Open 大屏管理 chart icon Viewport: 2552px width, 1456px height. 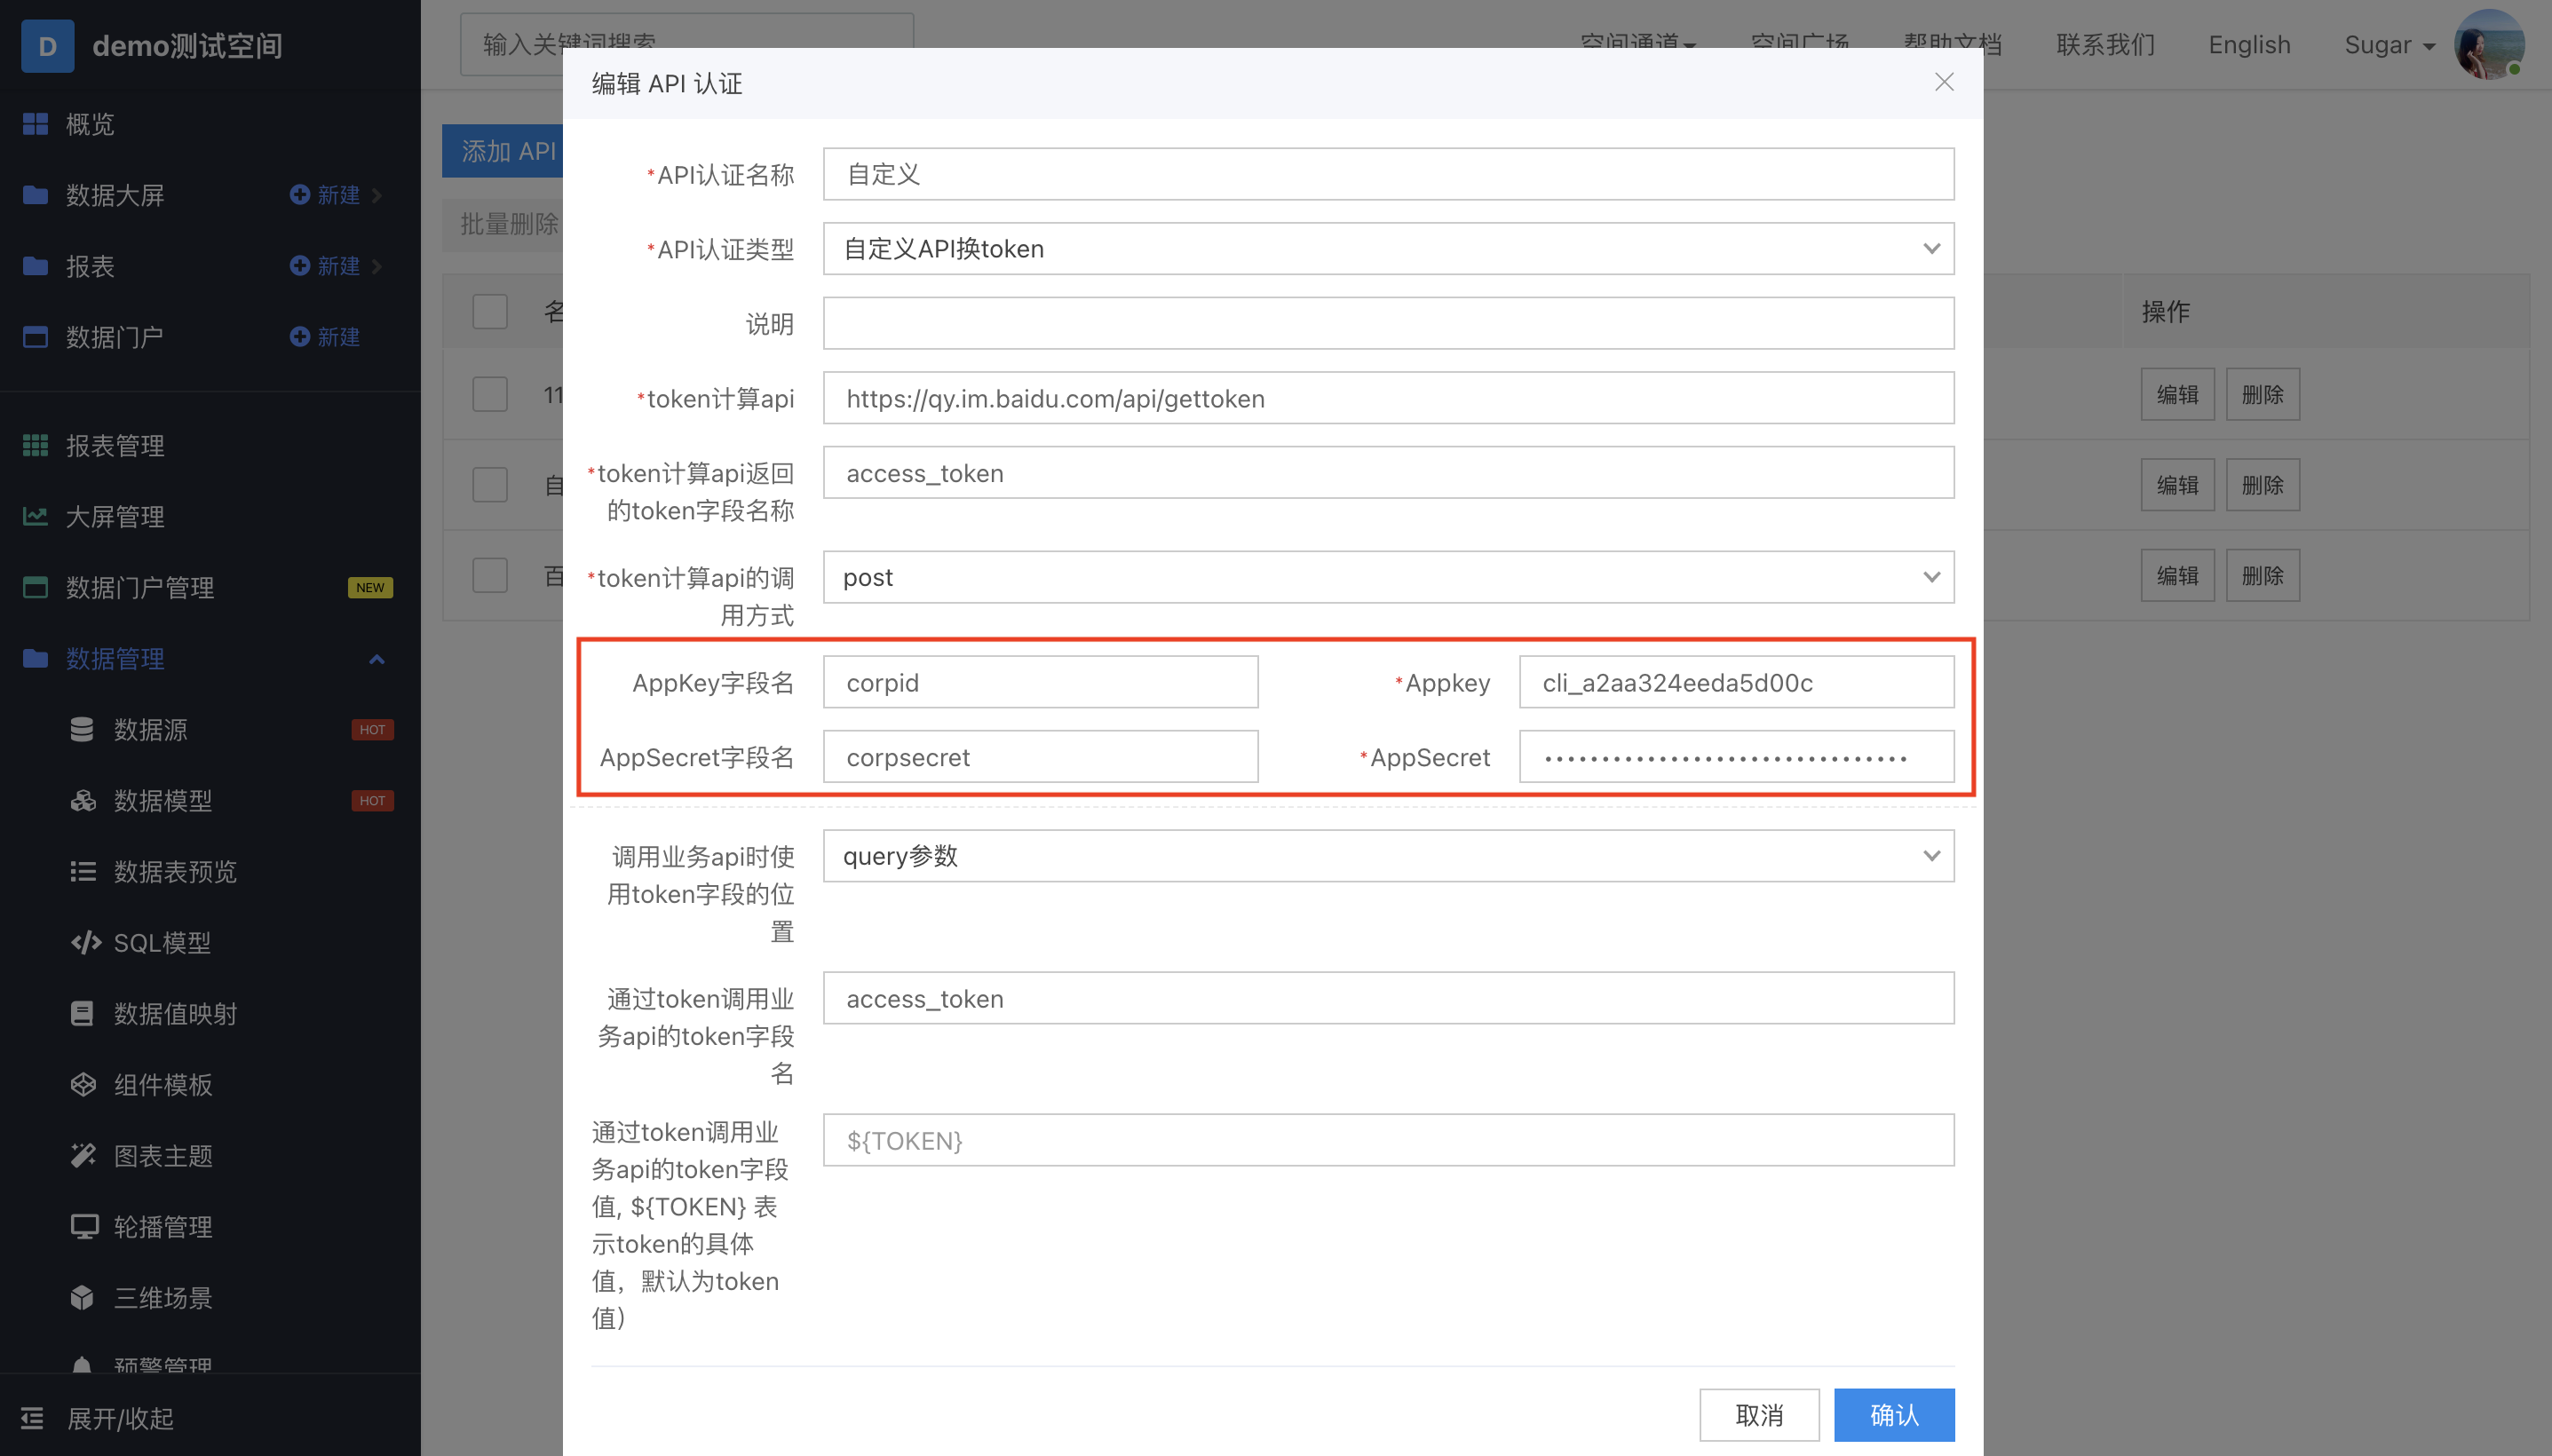point(35,517)
